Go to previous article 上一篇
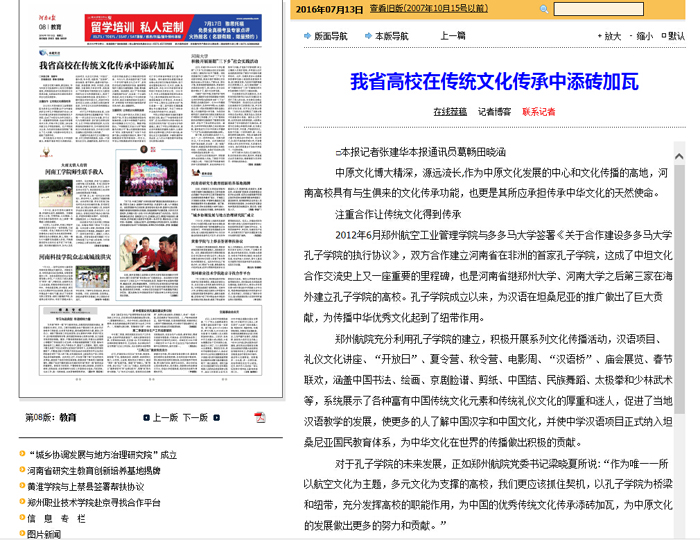 (x=453, y=36)
